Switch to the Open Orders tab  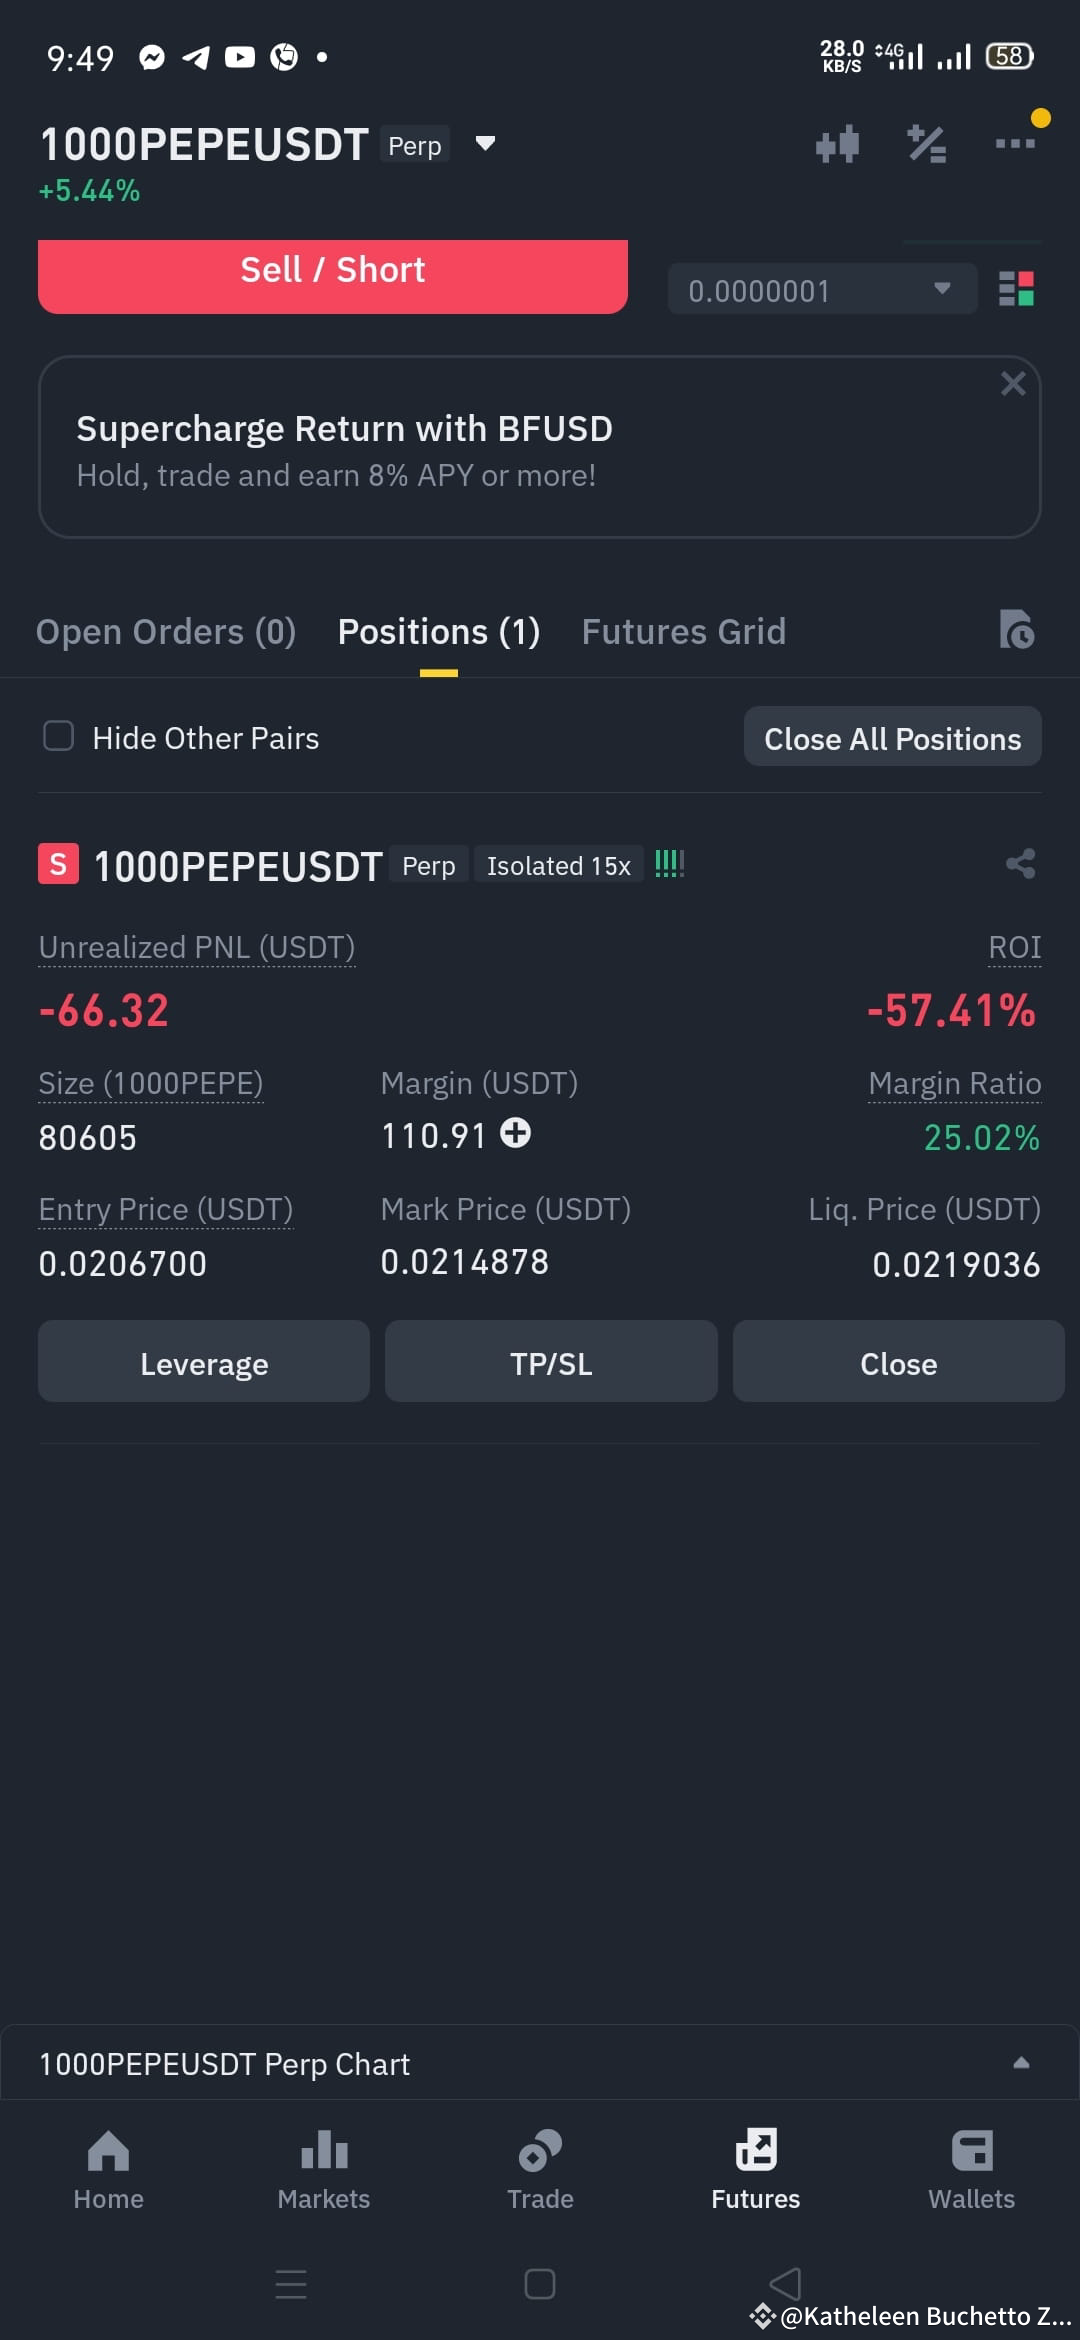165,631
